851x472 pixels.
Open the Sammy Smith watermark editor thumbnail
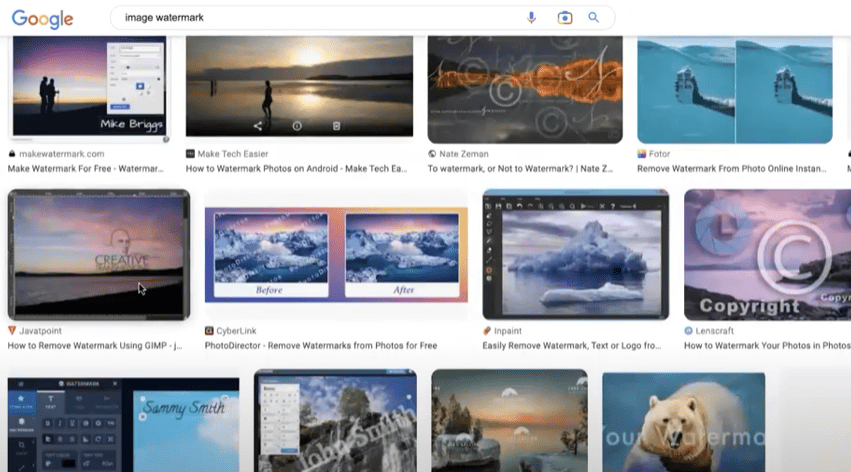tap(123, 424)
